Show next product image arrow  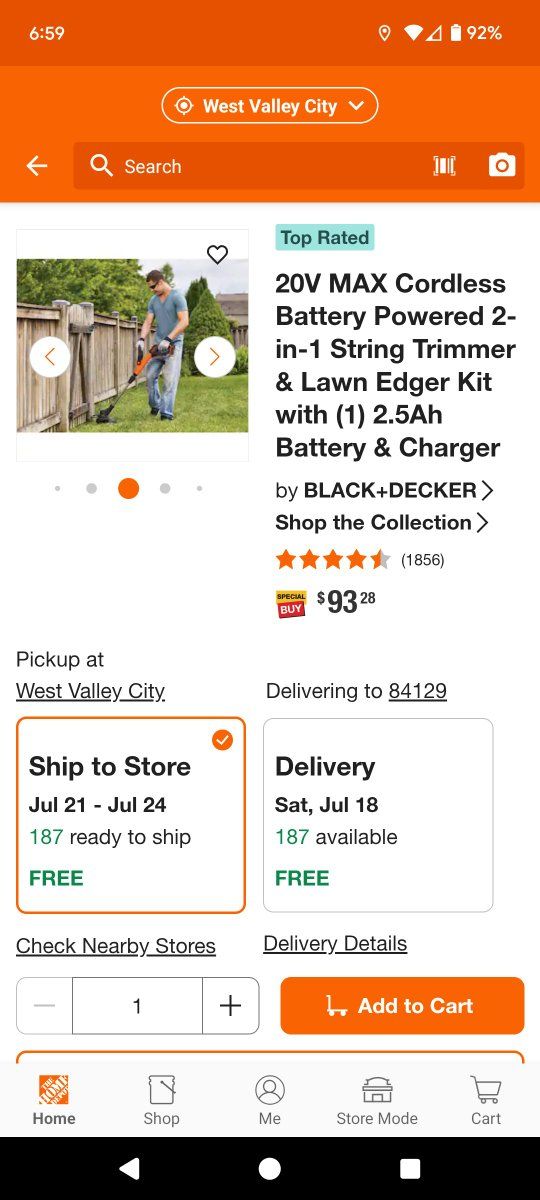click(215, 357)
